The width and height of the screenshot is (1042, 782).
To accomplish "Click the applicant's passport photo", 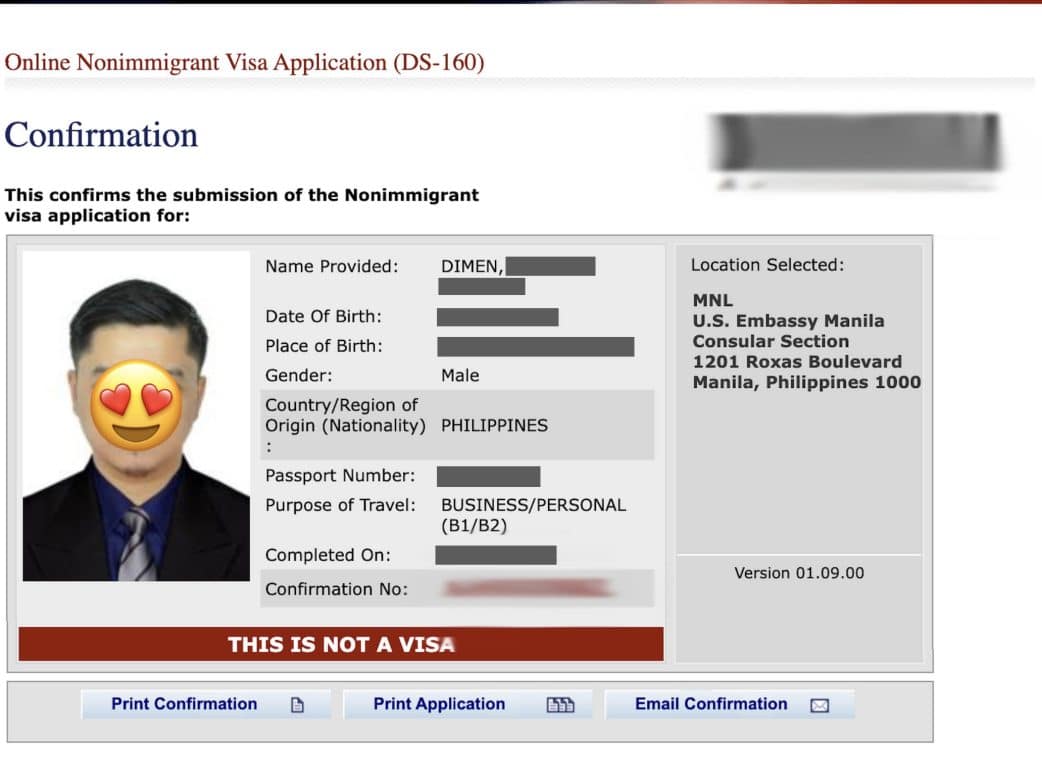I will tap(136, 500).
